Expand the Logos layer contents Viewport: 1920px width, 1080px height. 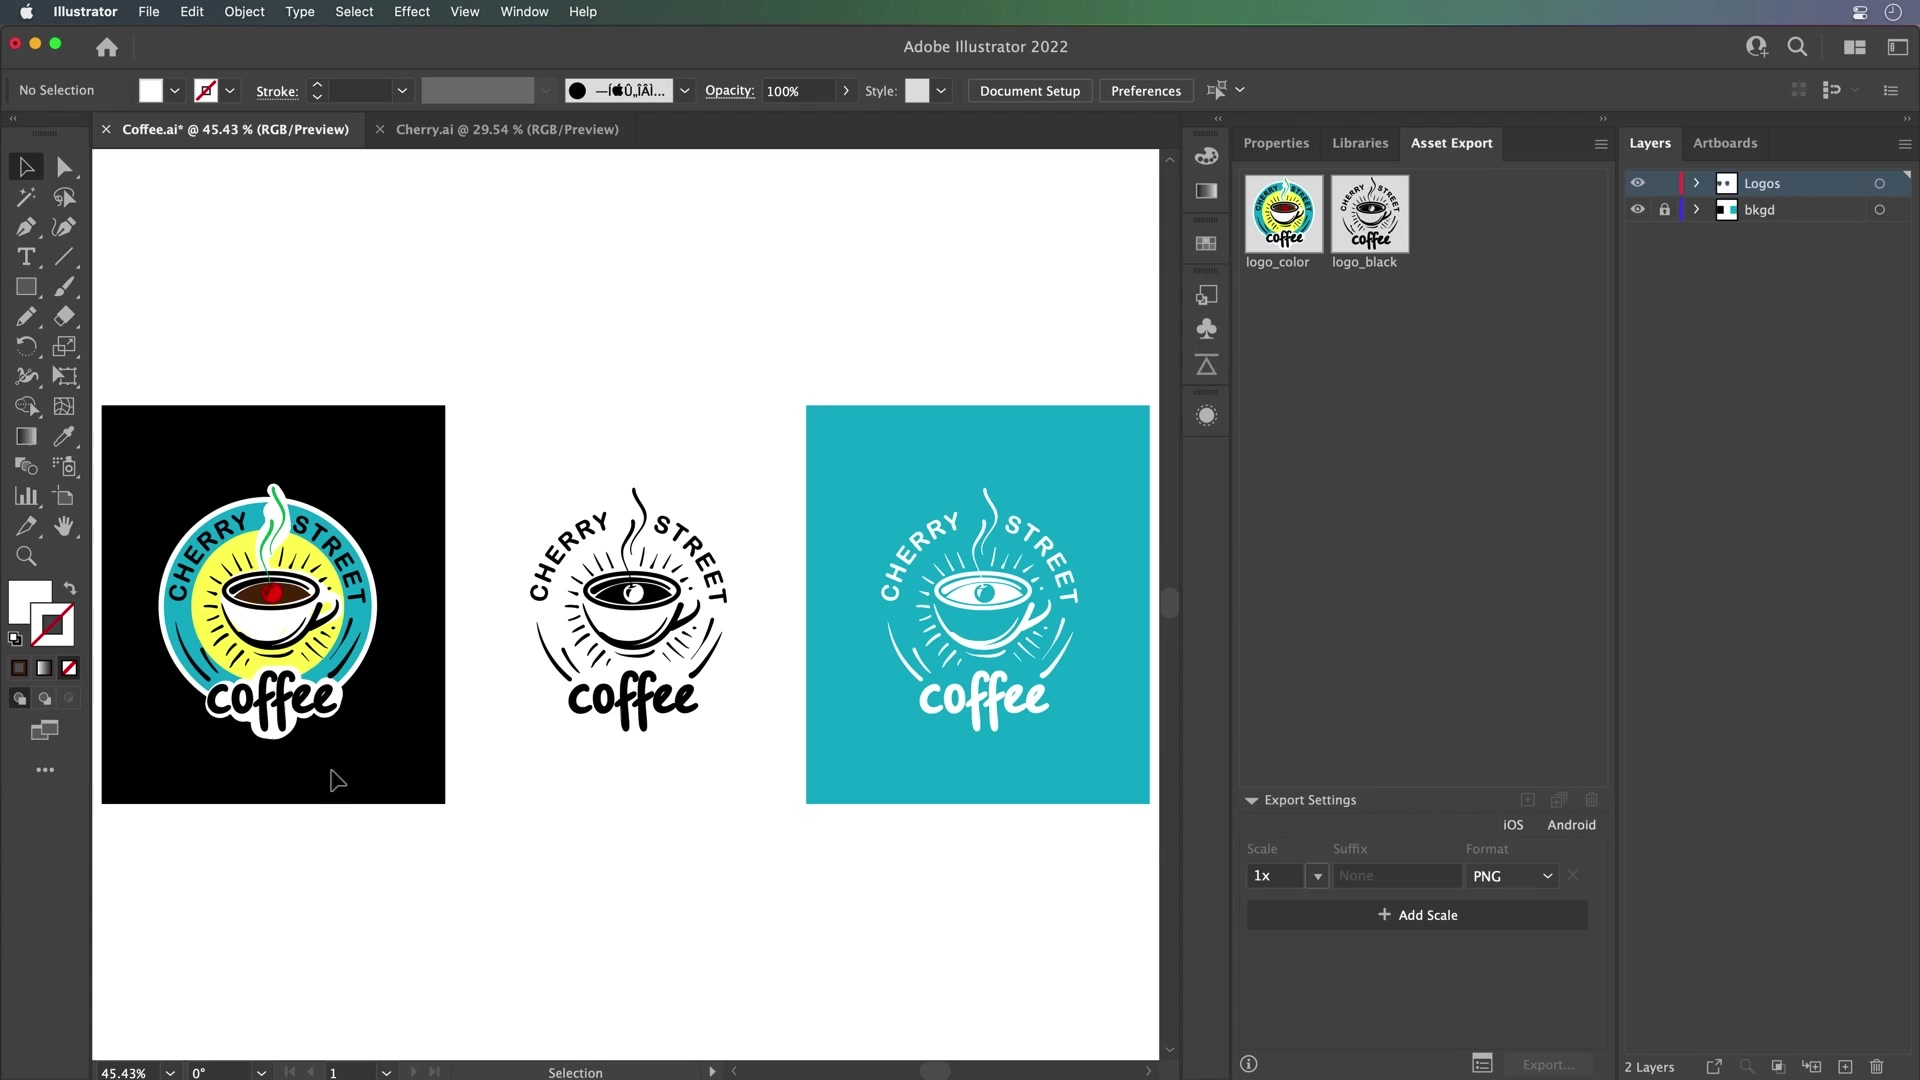pos(1697,182)
